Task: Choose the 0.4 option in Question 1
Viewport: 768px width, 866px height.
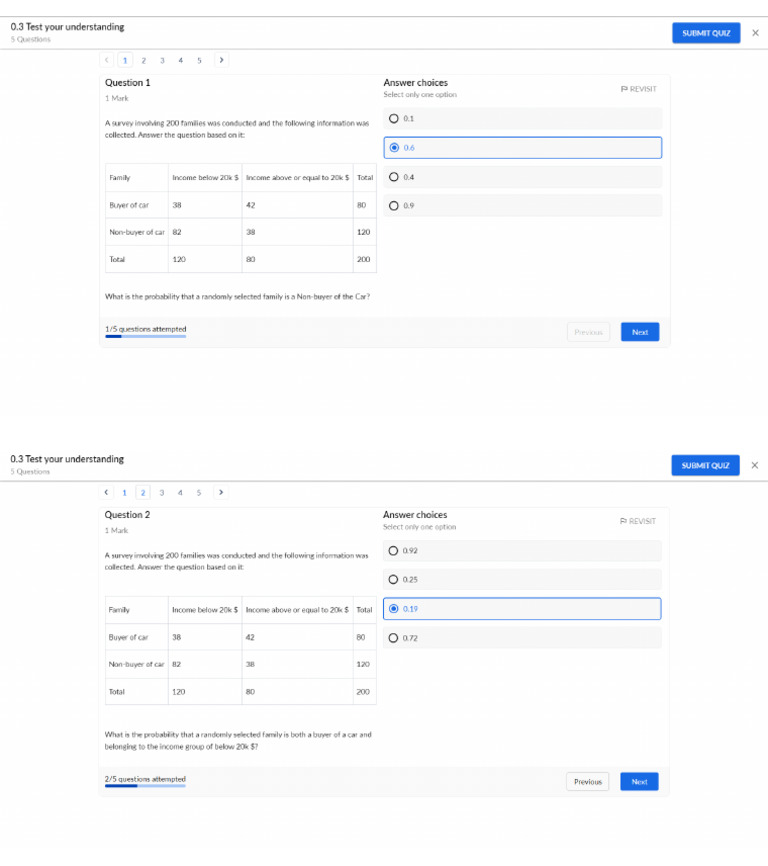Action: (x=394, y=177)
